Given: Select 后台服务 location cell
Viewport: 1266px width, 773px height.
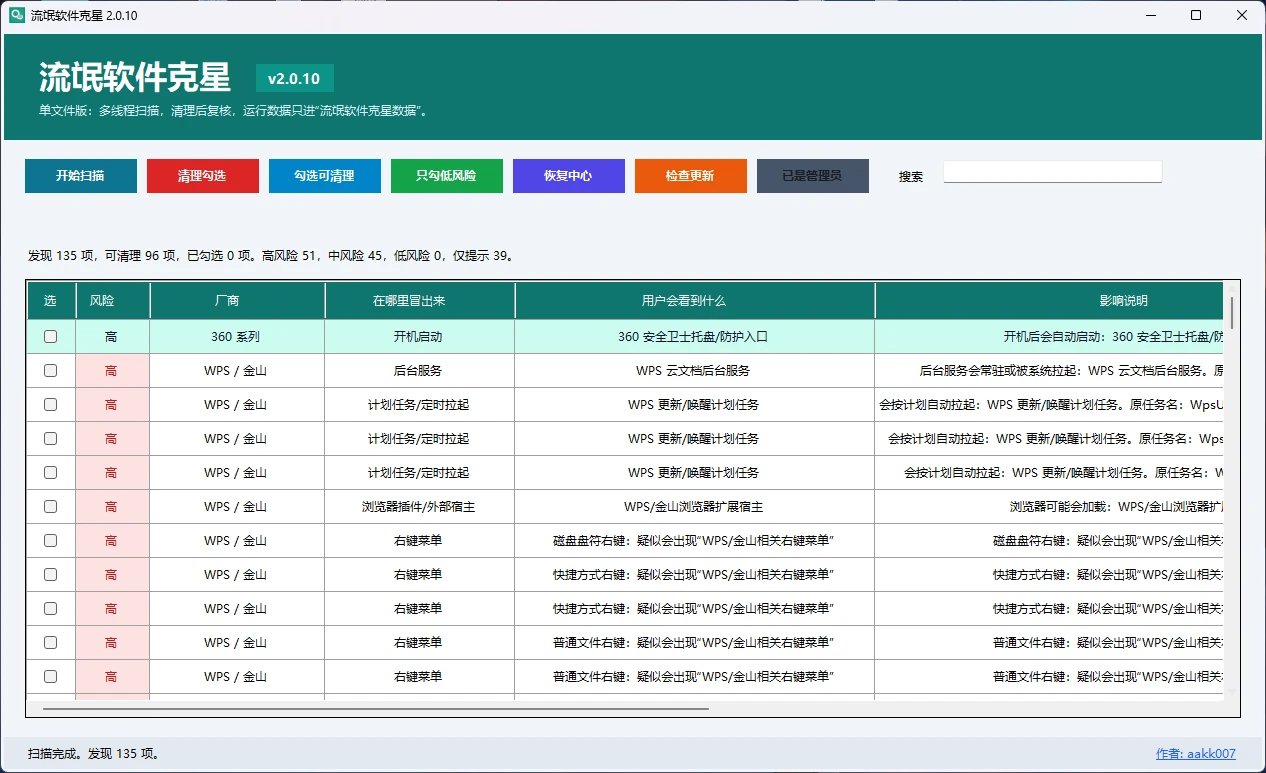Looking at the screenshot, I should 420,371.
